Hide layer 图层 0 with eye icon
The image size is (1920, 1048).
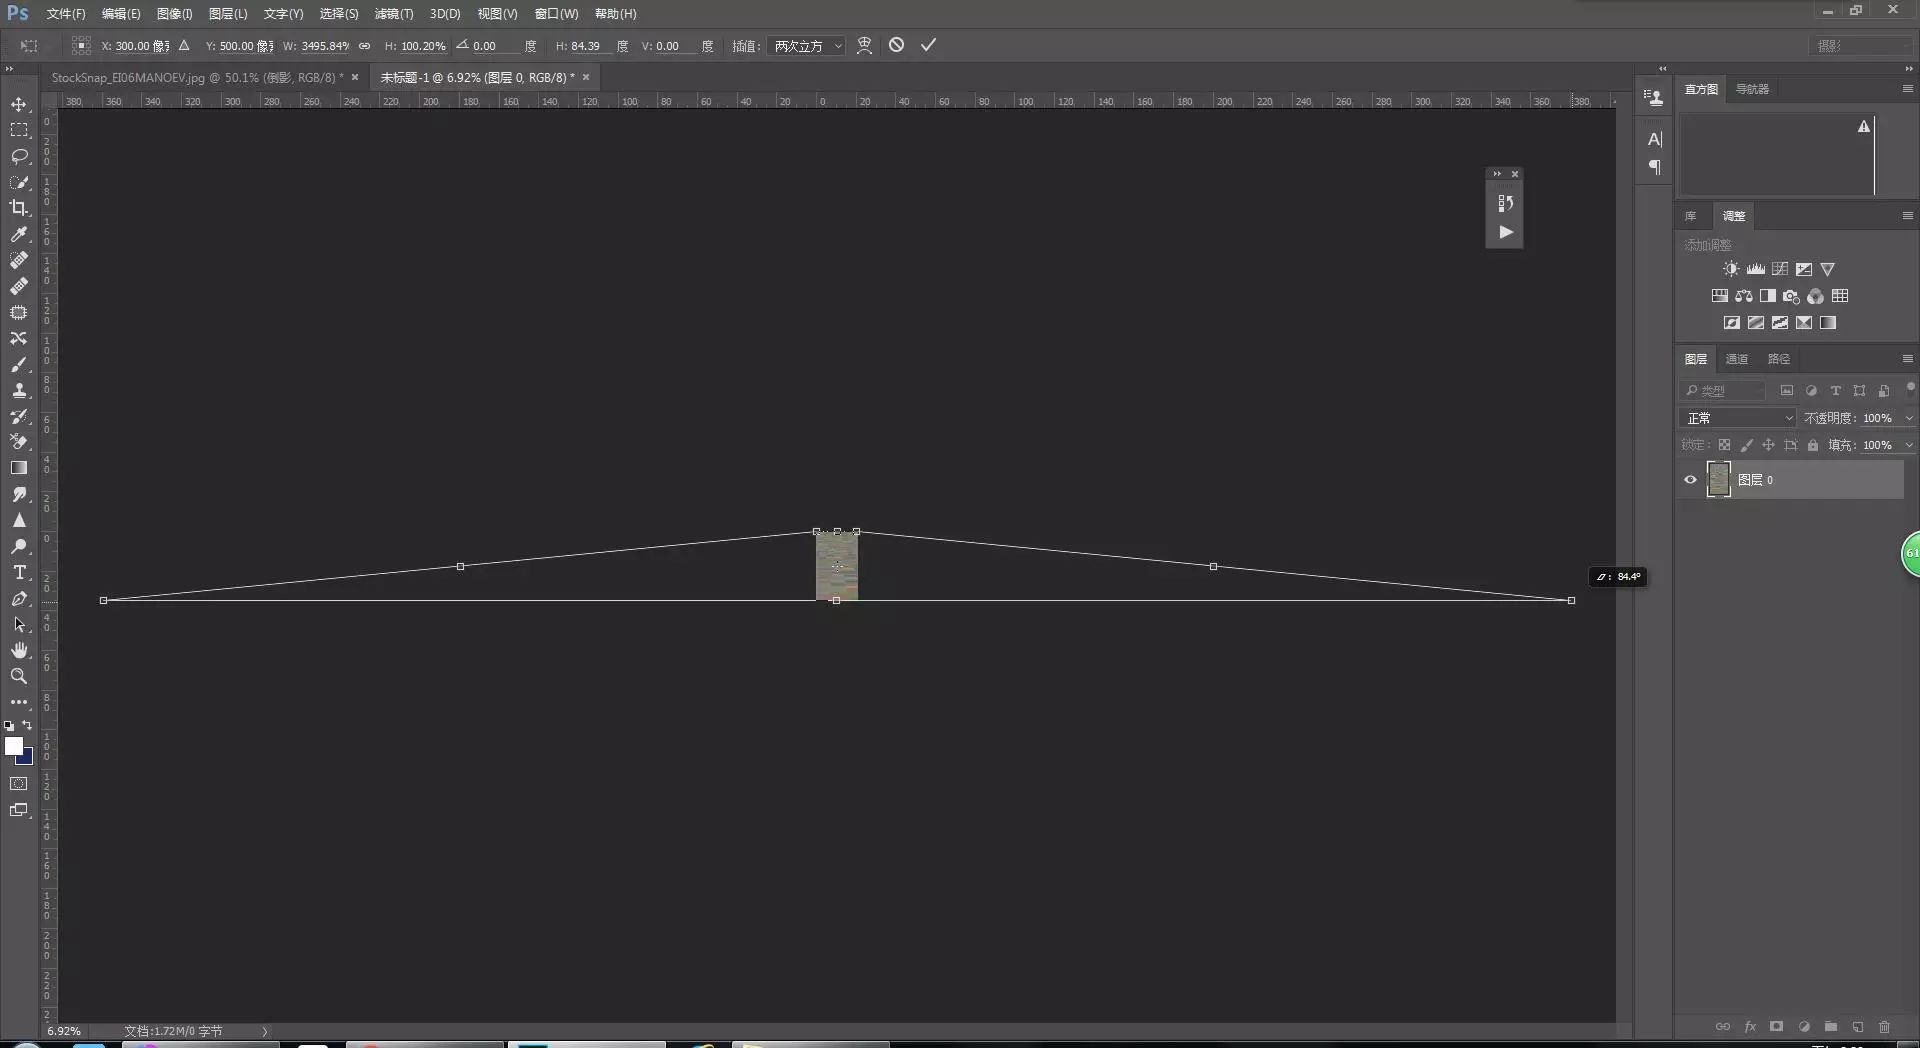point(1690,480)
